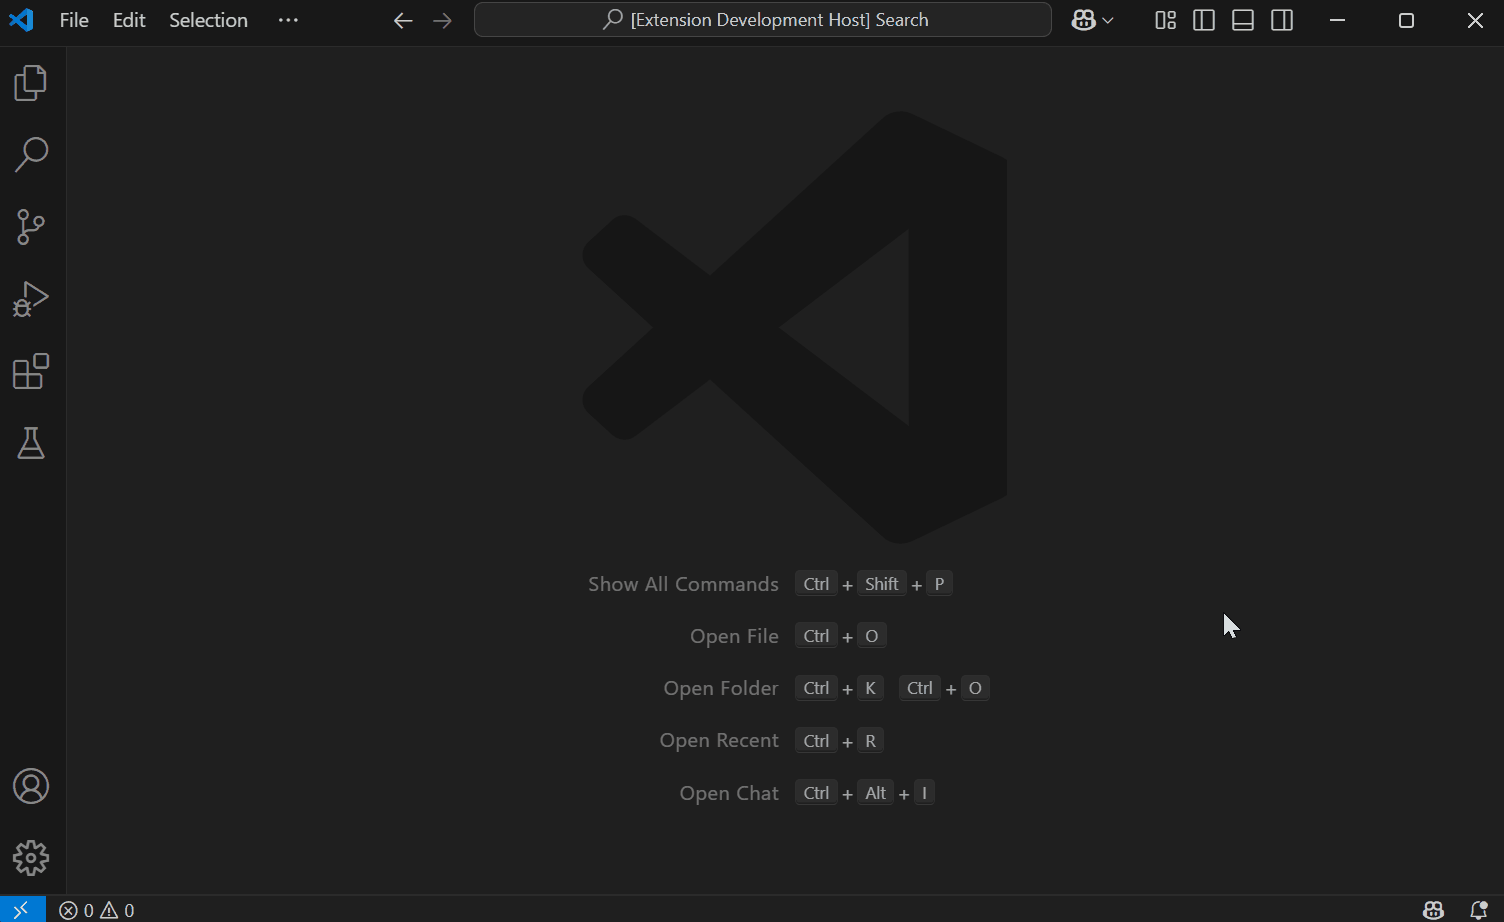Toggle the Secondary Side Bar visibility
This screenshot has width=1504, height=922.
1282,20
